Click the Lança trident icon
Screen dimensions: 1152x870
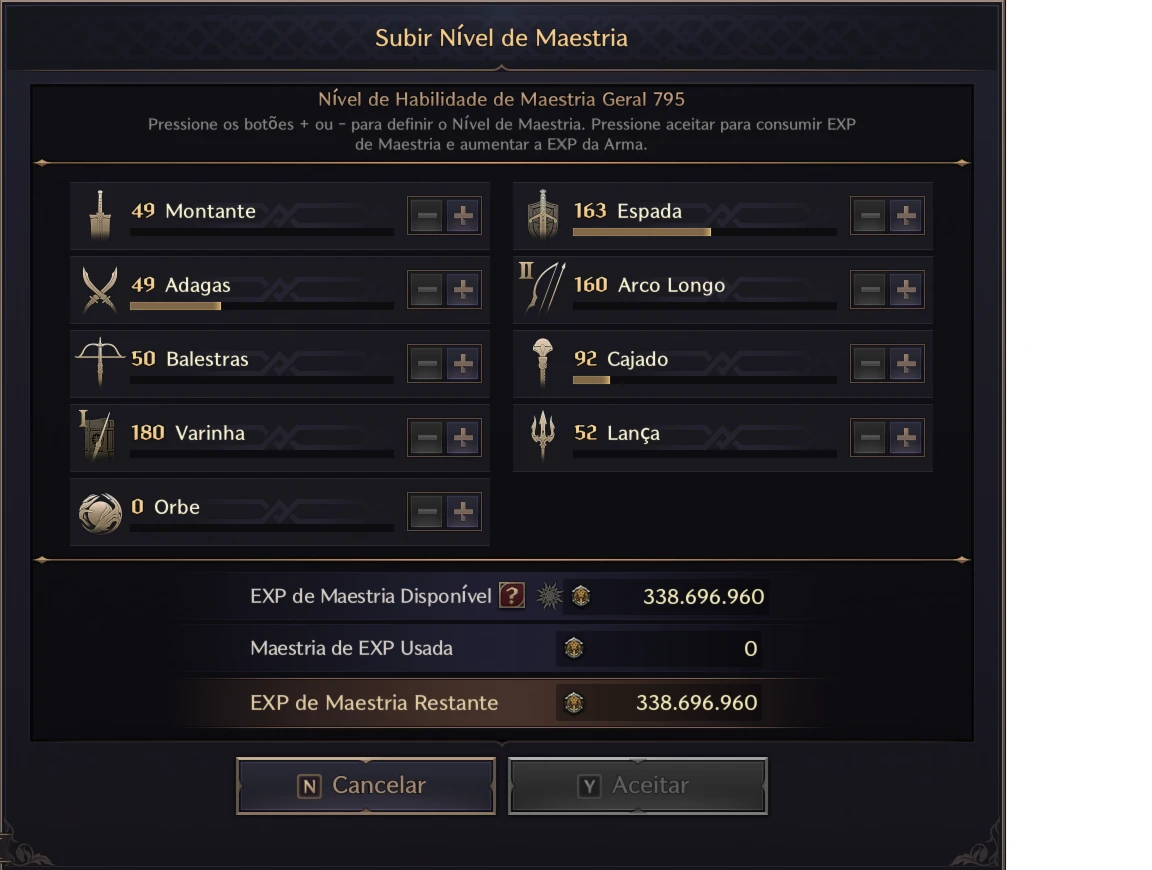coord(543,436)
